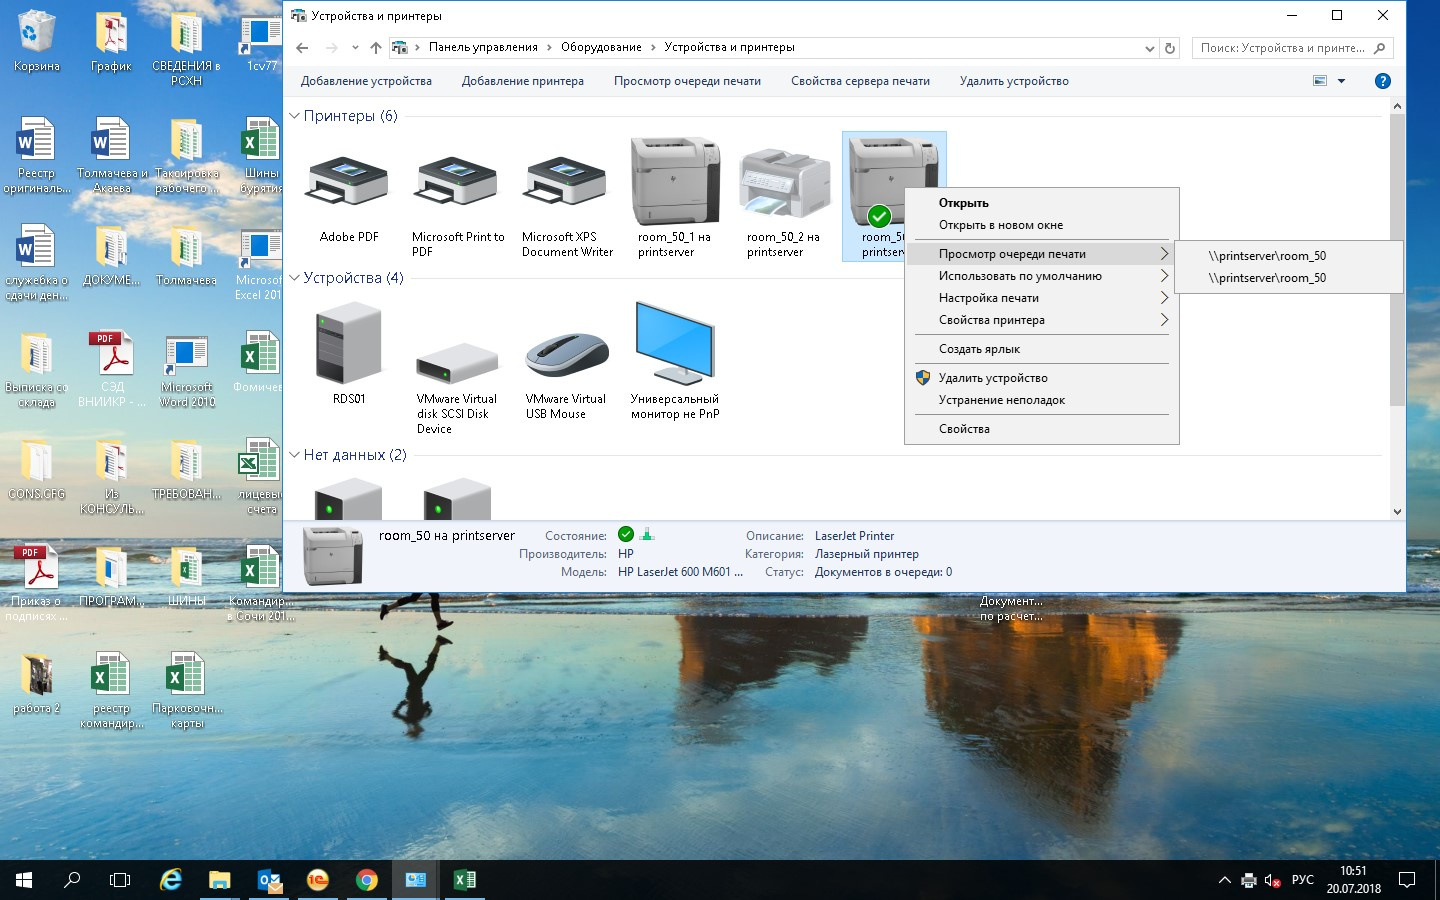Show hidden tray icons chevron

click(1224, 880)
